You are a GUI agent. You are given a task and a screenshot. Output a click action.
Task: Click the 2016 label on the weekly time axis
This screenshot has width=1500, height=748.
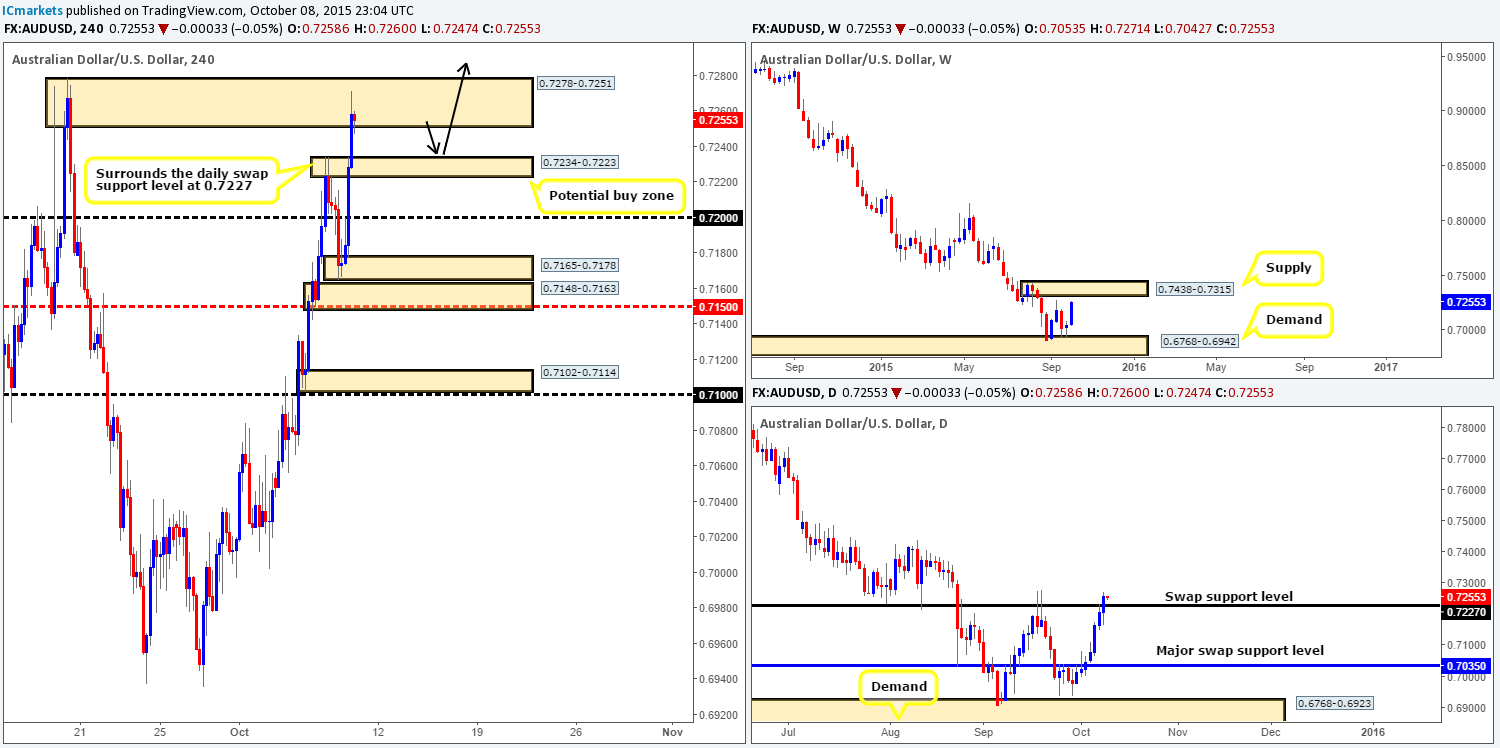click(1136, 367)
